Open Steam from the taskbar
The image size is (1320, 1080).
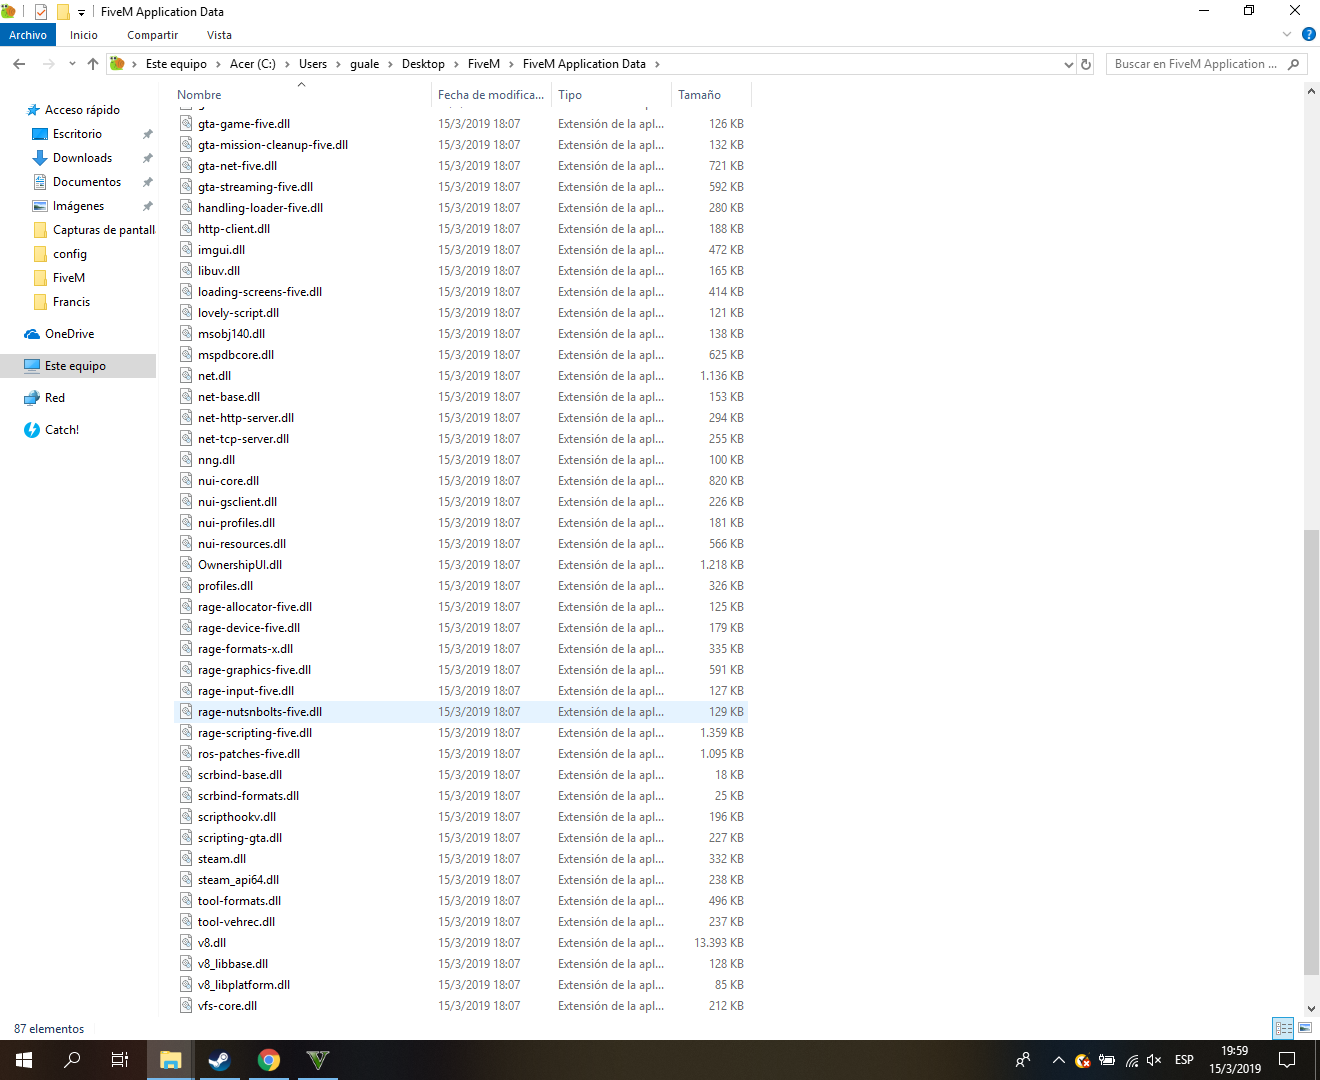pyautogui.click(x=219, y=1060)
